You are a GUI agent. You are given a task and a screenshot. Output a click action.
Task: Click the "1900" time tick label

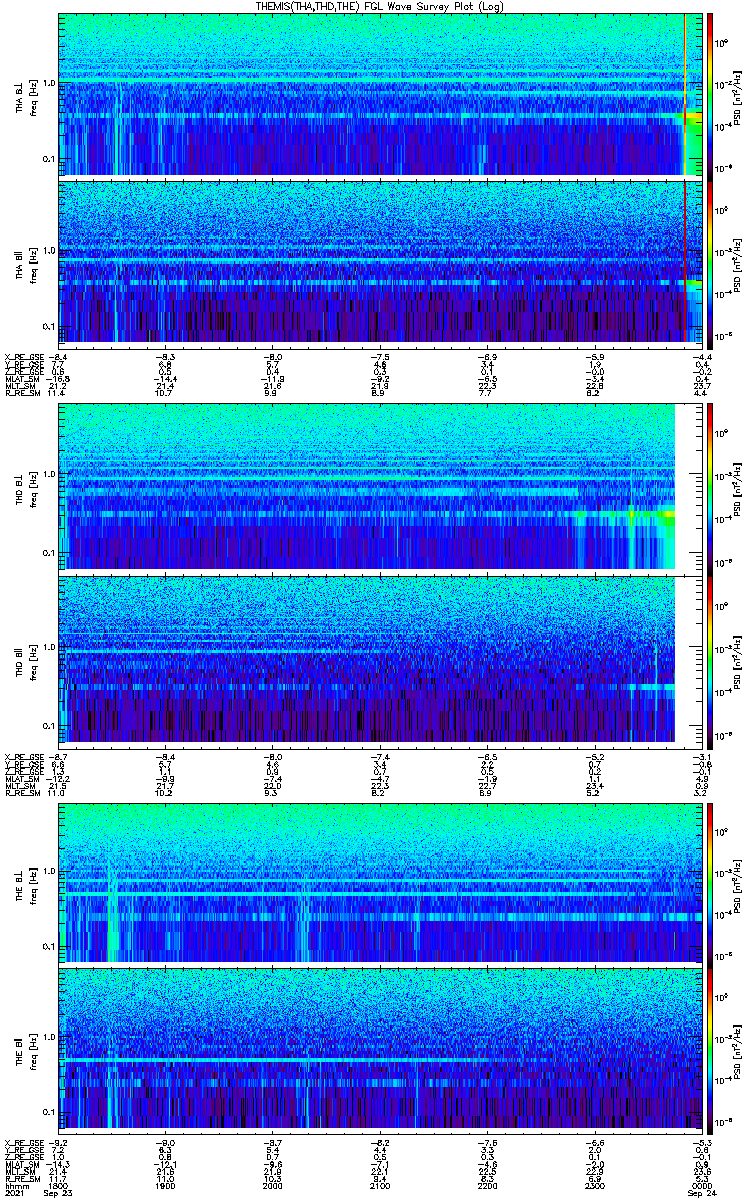(x=165, y=1184)
